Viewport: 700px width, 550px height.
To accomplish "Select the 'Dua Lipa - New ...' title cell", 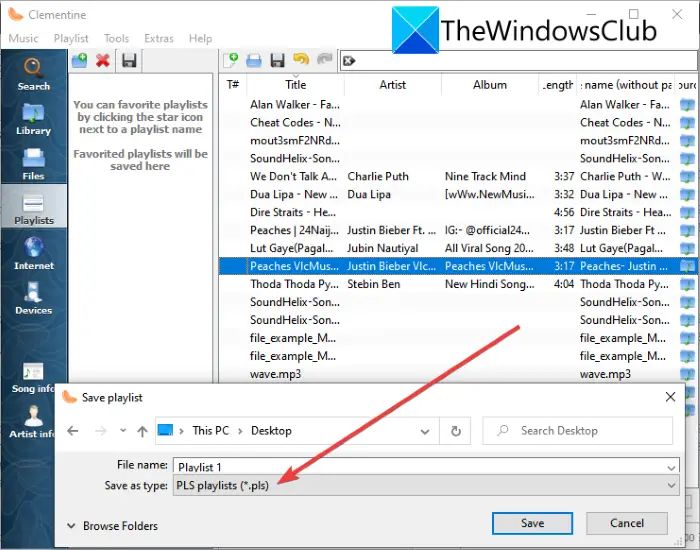I will point(294,195).
